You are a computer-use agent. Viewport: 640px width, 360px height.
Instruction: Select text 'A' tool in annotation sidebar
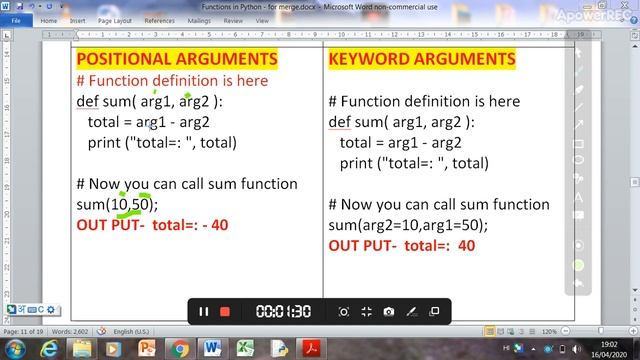click(x=578, y=197)
